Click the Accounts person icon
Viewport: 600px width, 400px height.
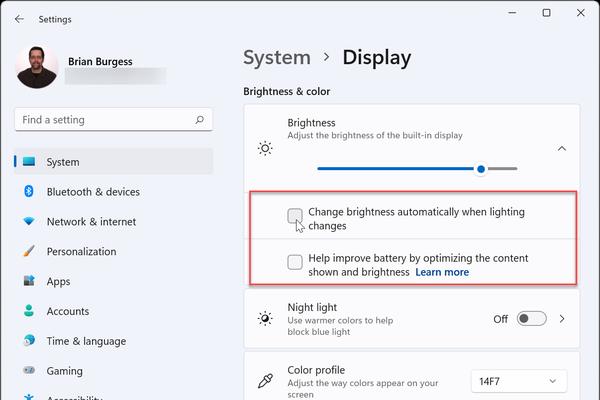pyautogui.click(x=29, y=311)
